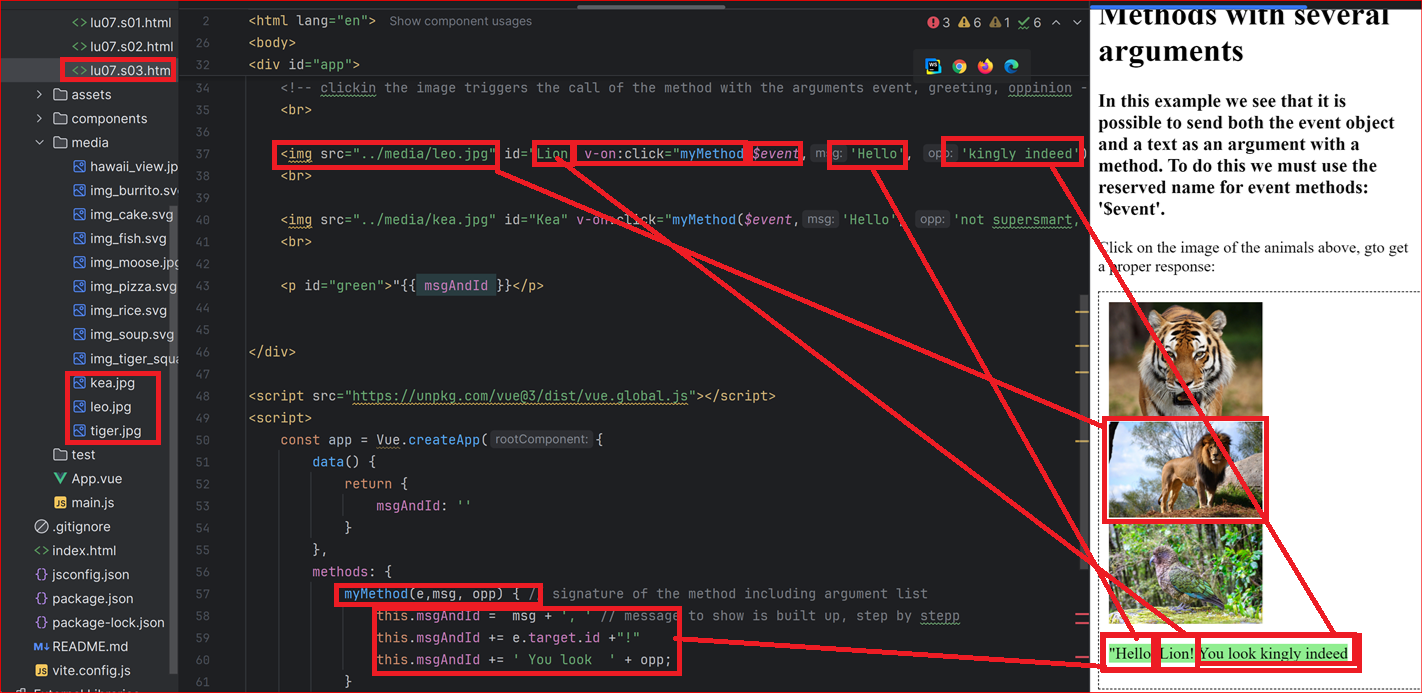Click the tiger image in the preview

point(1185,359)
